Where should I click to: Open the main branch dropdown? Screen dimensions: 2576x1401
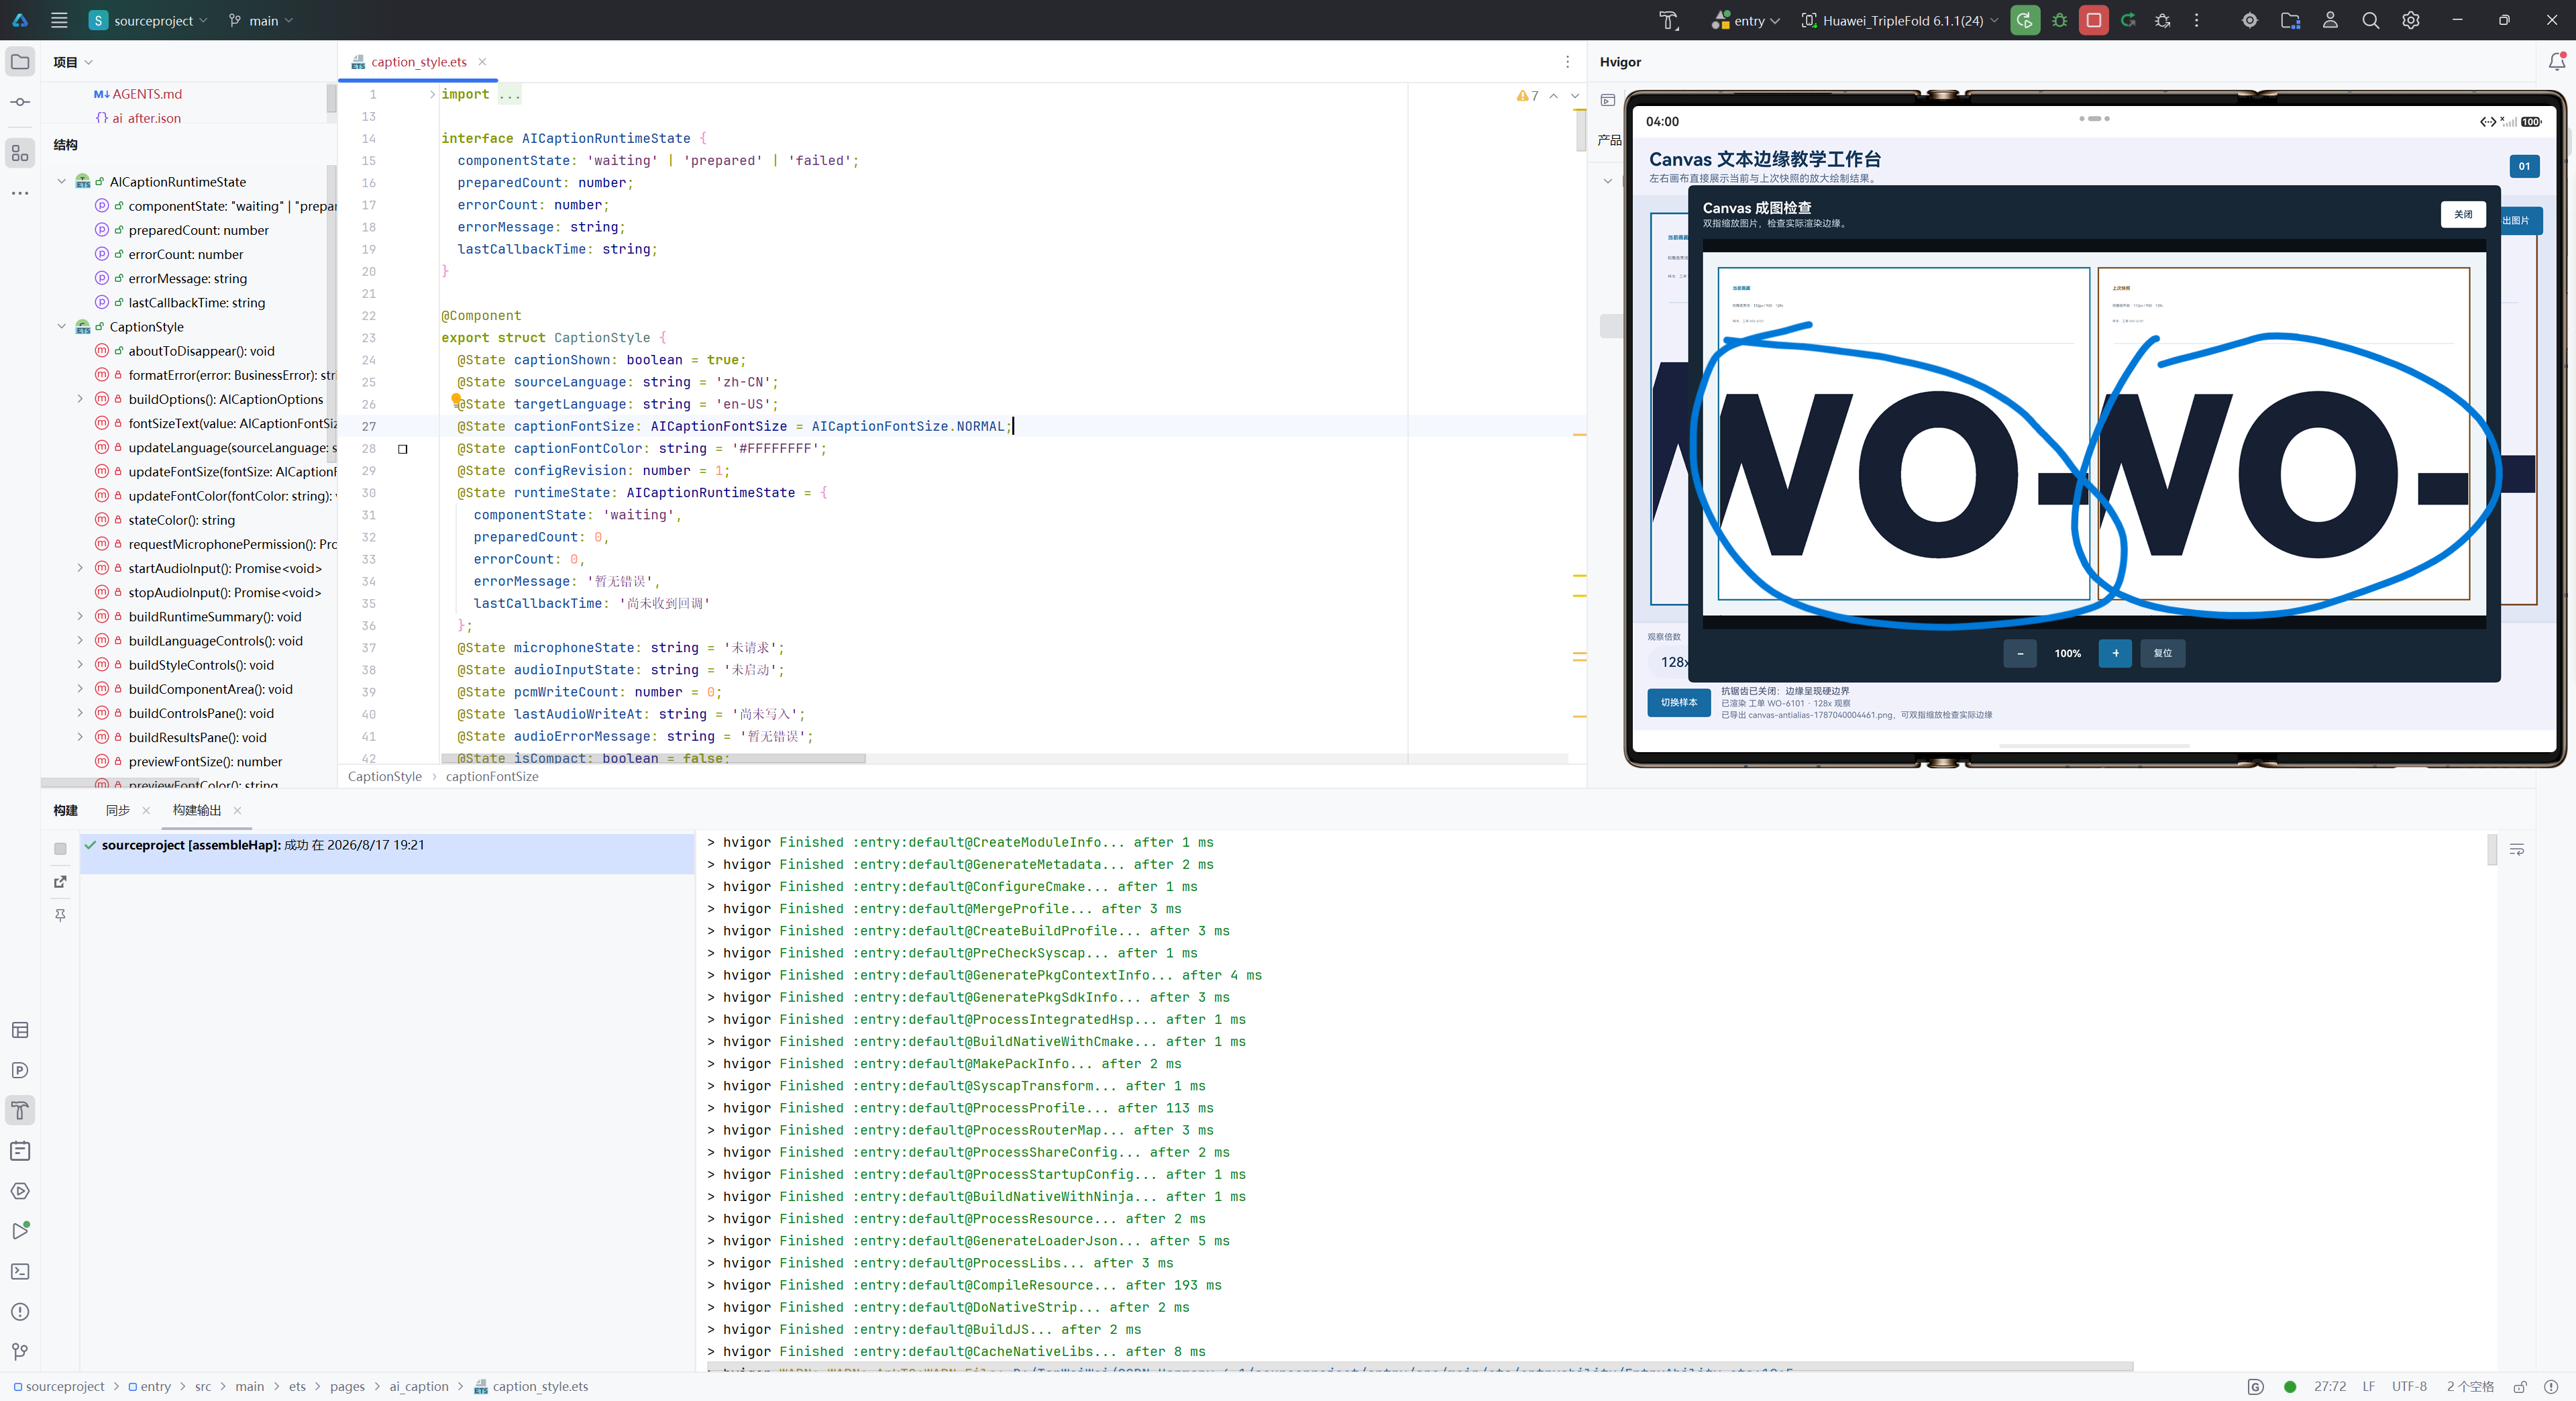(261, 20)
